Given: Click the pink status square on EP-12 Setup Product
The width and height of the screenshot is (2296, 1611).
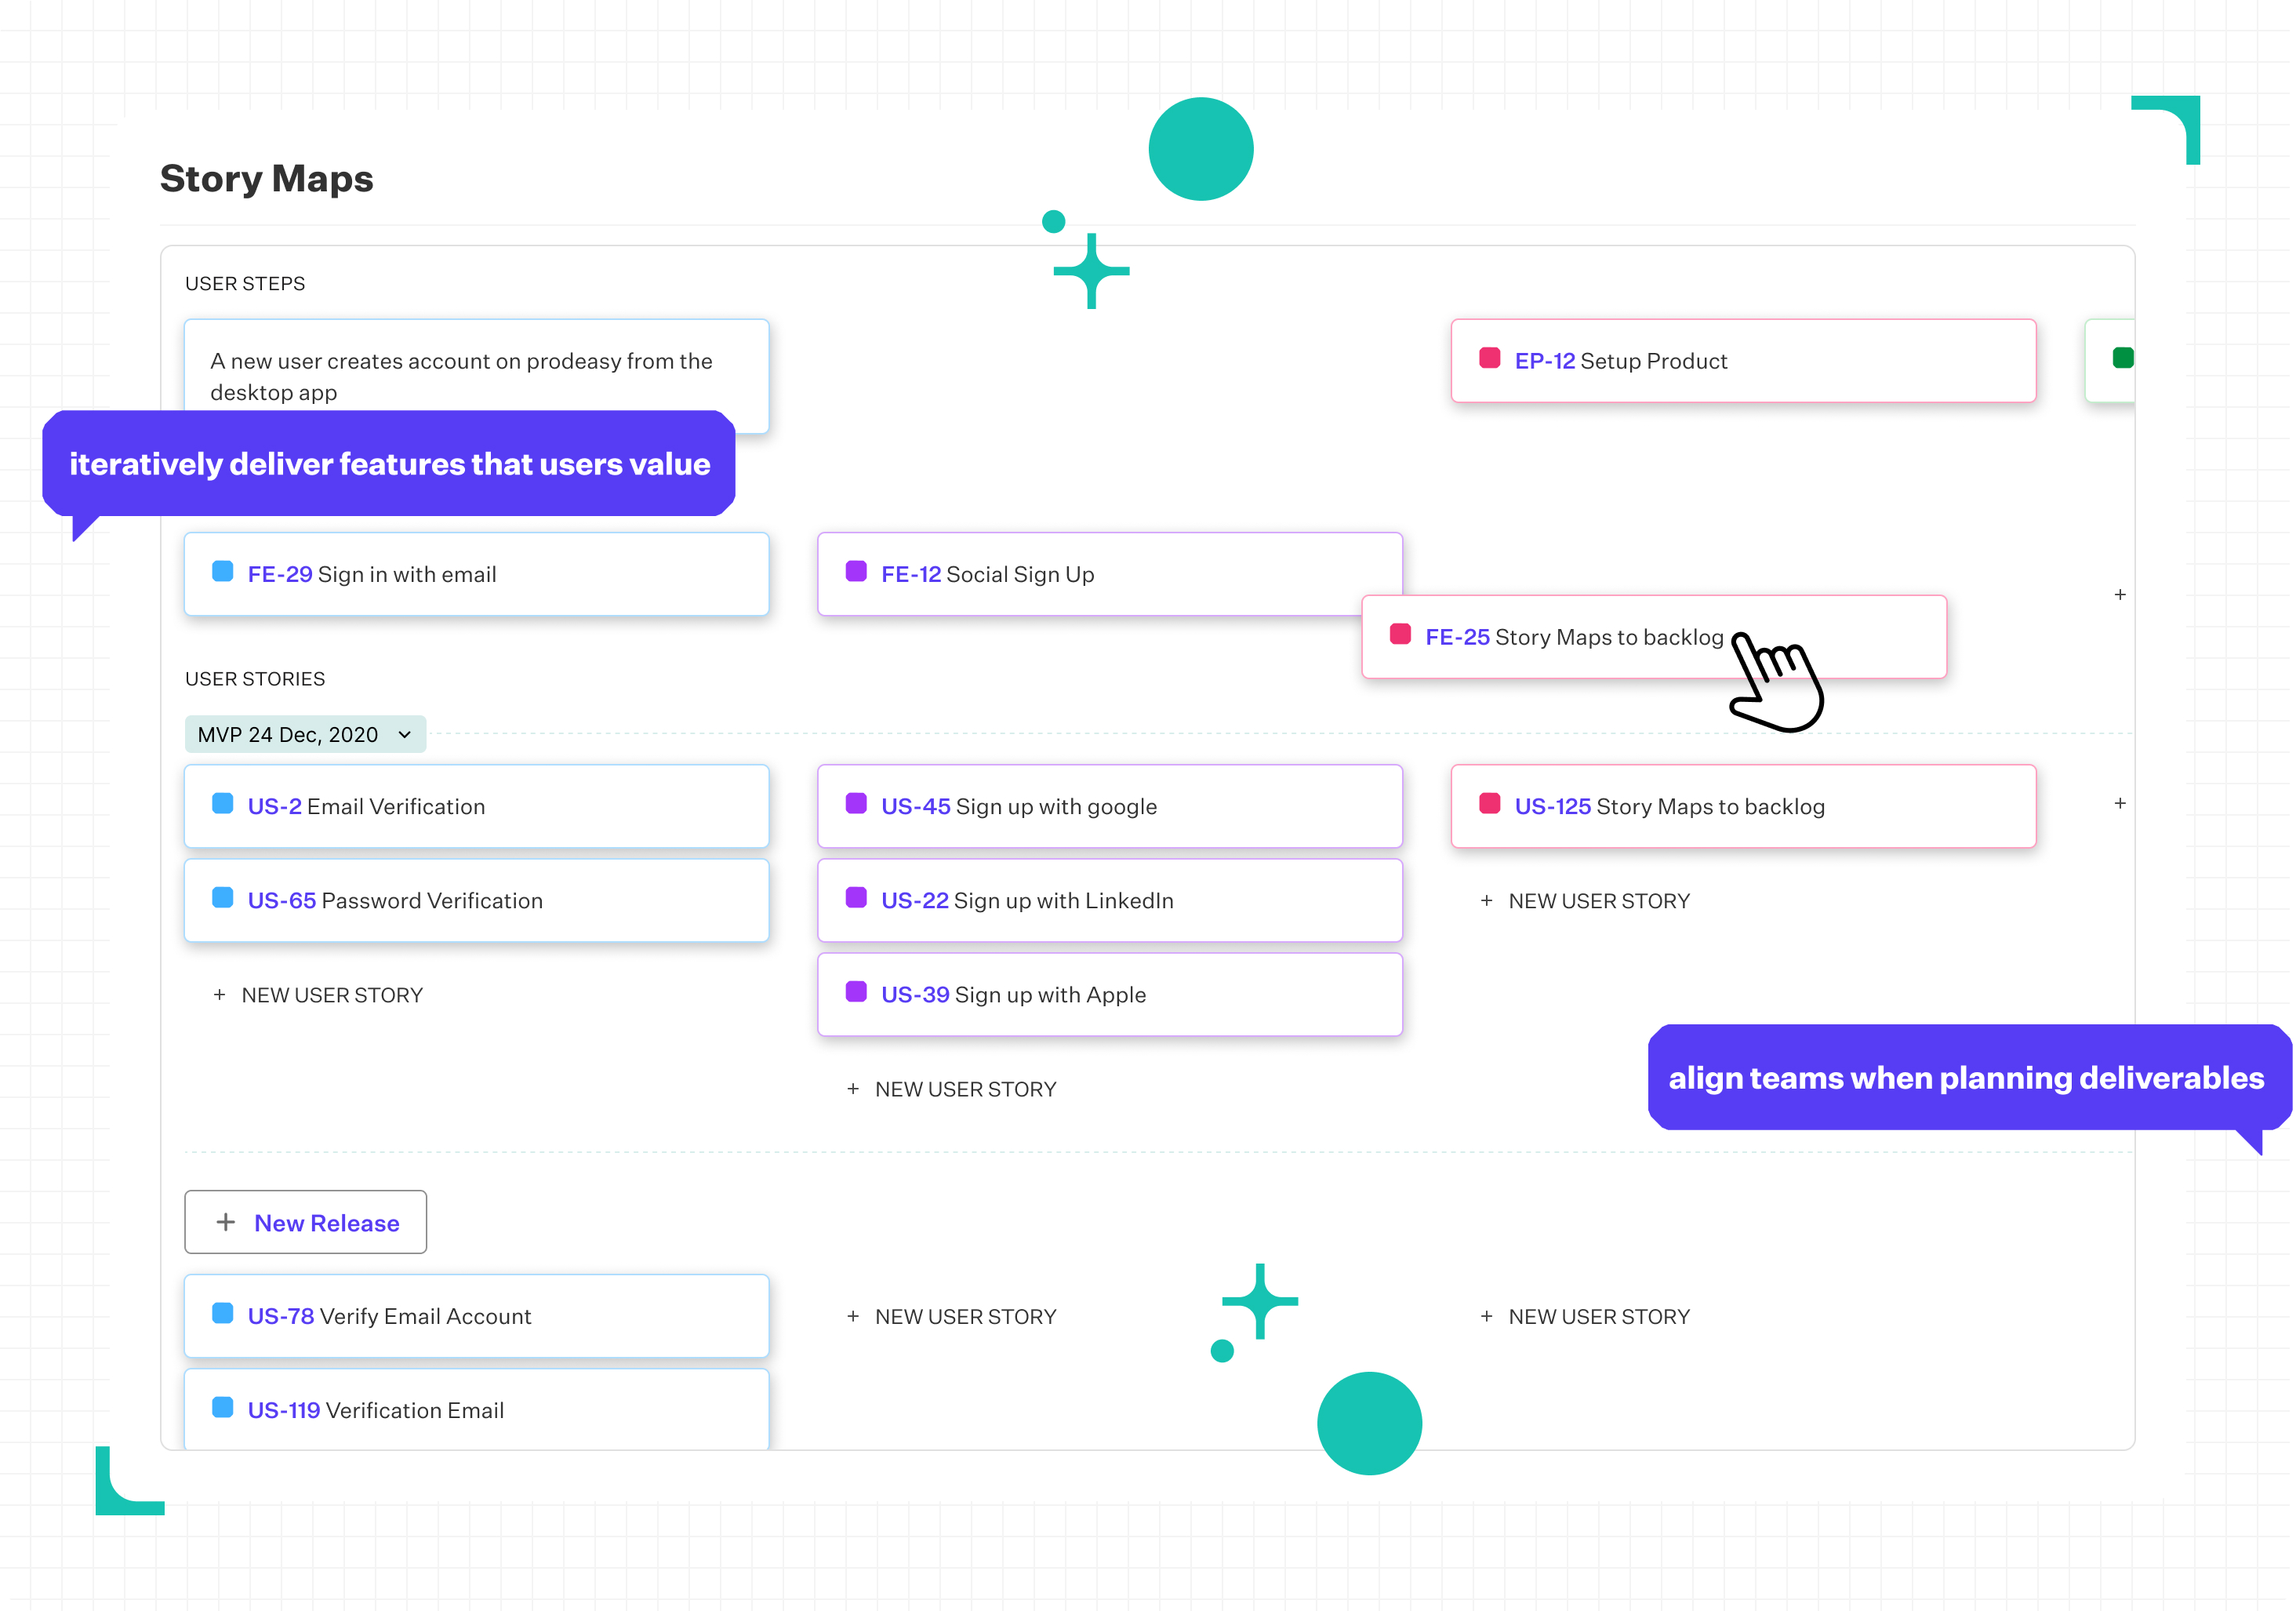Looking at the screenshot, I should 1490,360.
